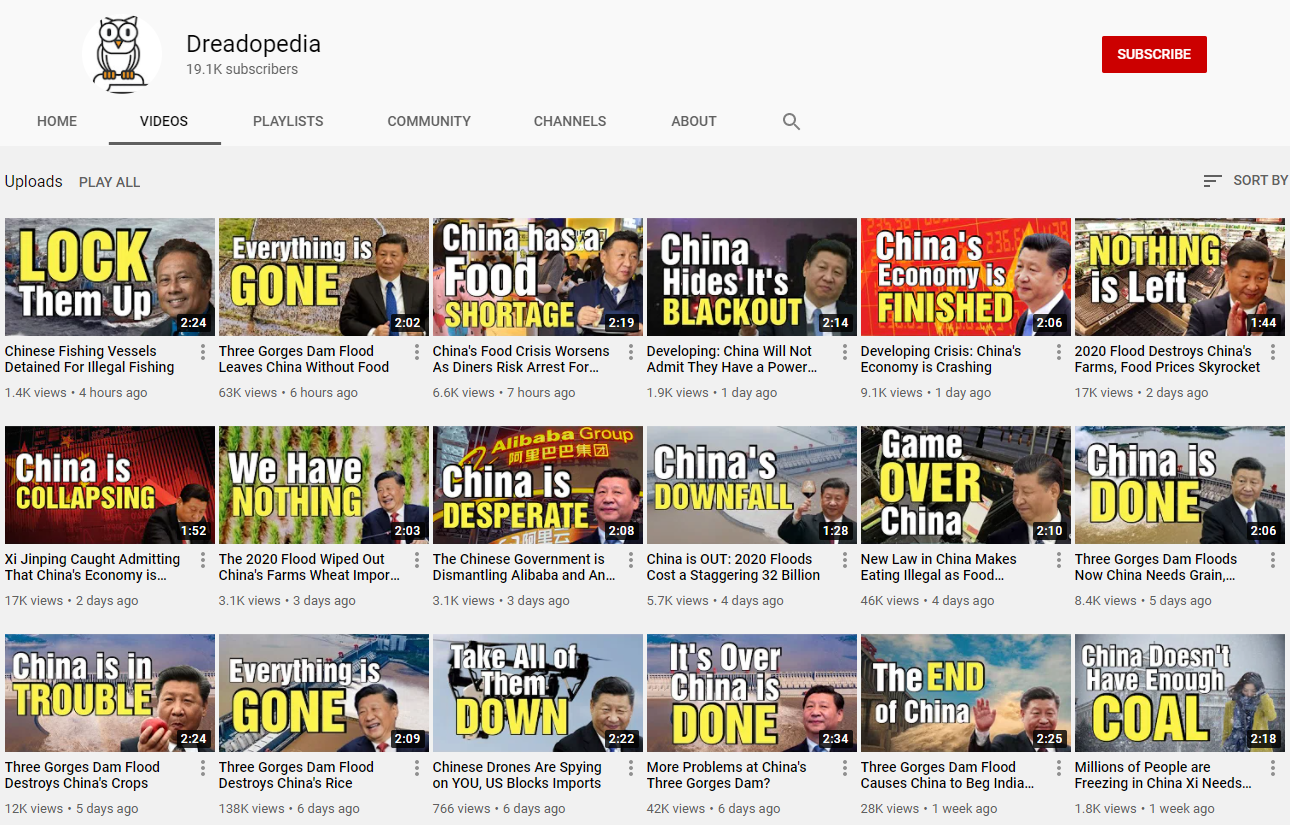Play the China Doesn't Have Enough COAL thumbnail

tap(1180, 693)
